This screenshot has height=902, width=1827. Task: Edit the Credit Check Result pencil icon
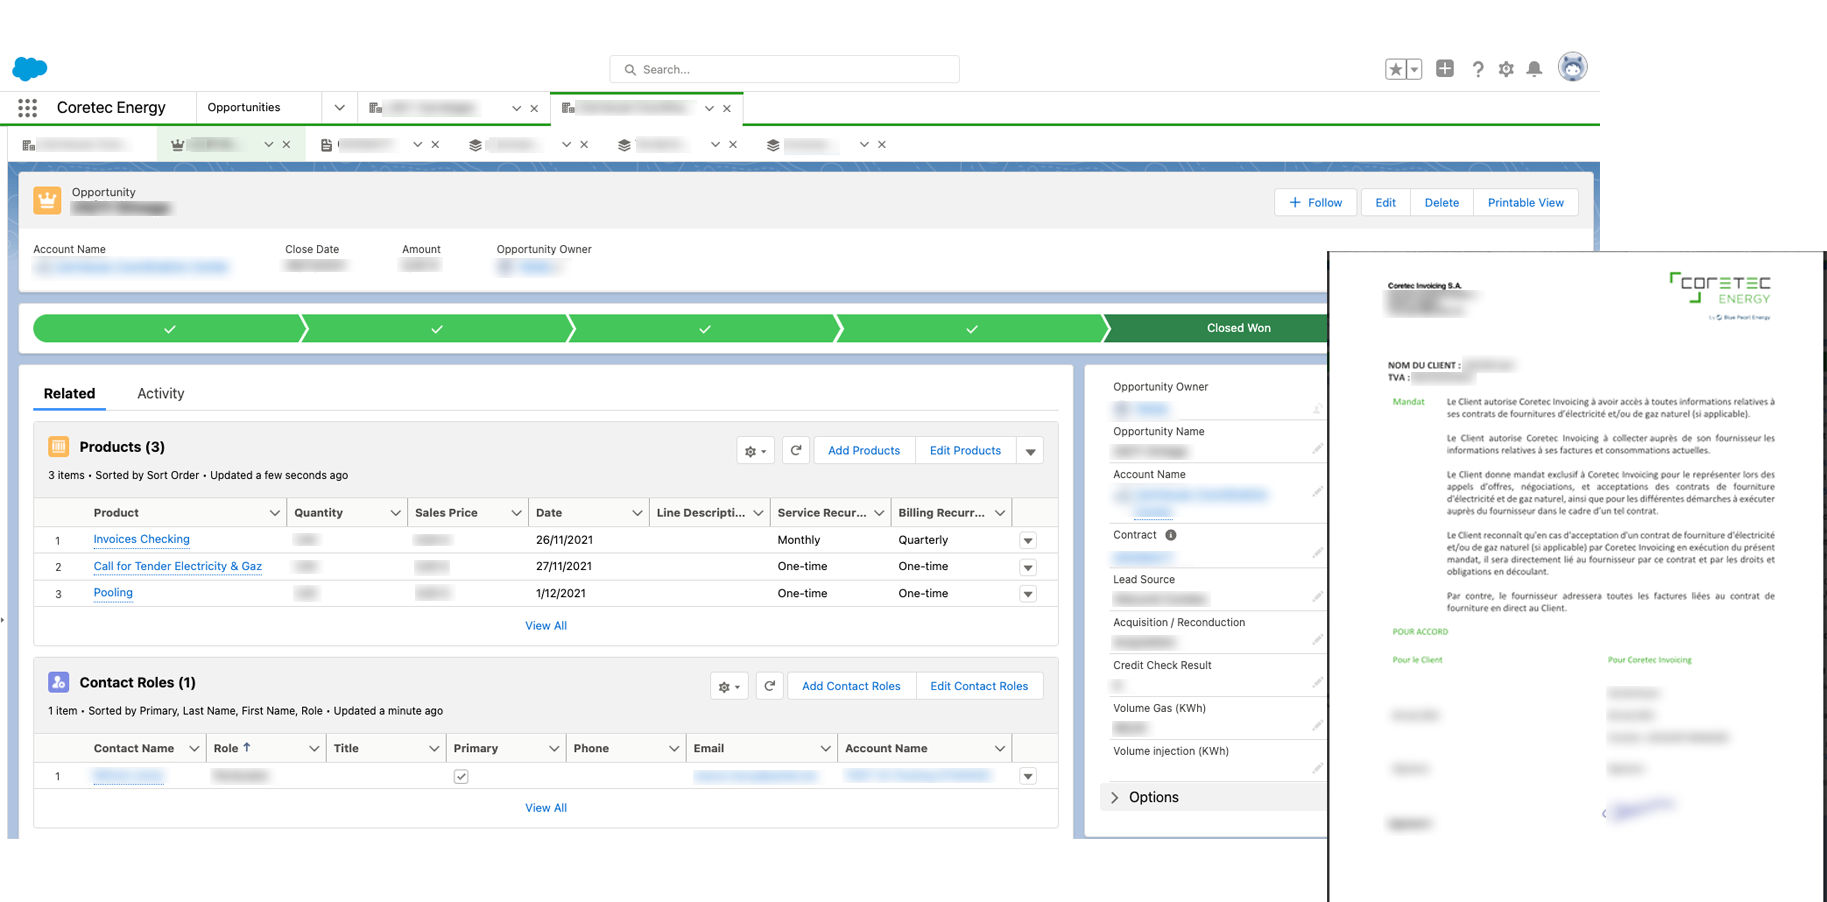point(1317,683)
